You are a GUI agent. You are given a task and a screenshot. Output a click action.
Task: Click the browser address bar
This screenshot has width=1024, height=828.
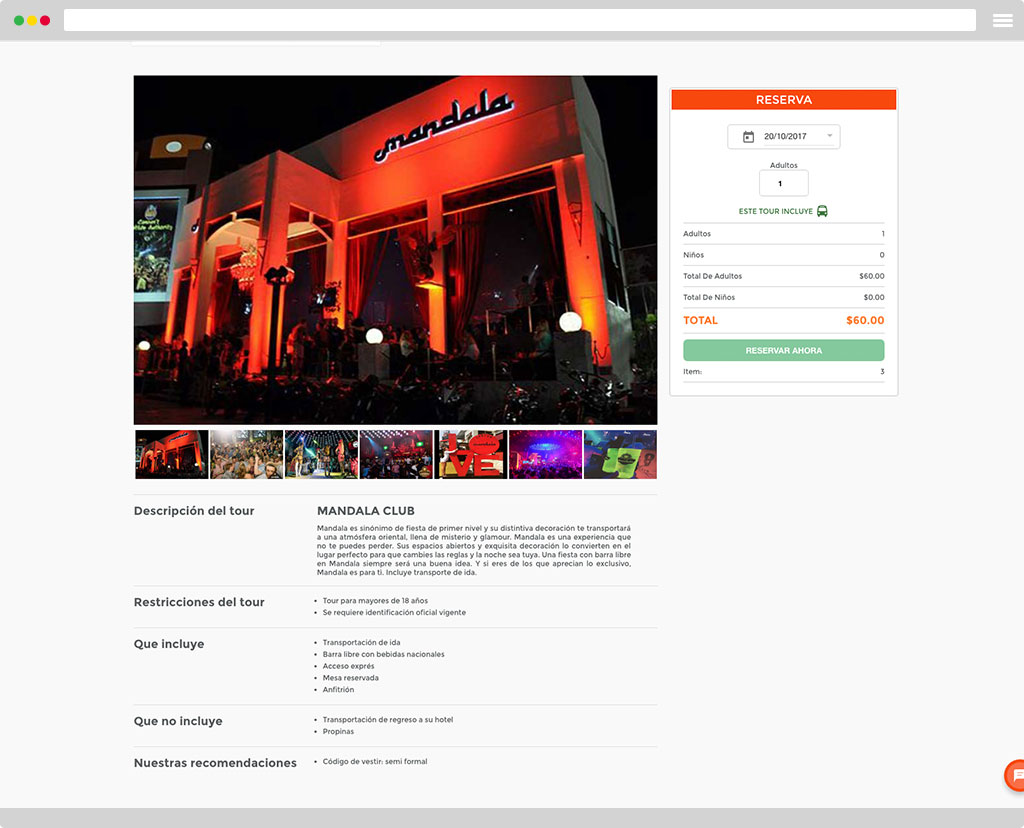(520, 20)
